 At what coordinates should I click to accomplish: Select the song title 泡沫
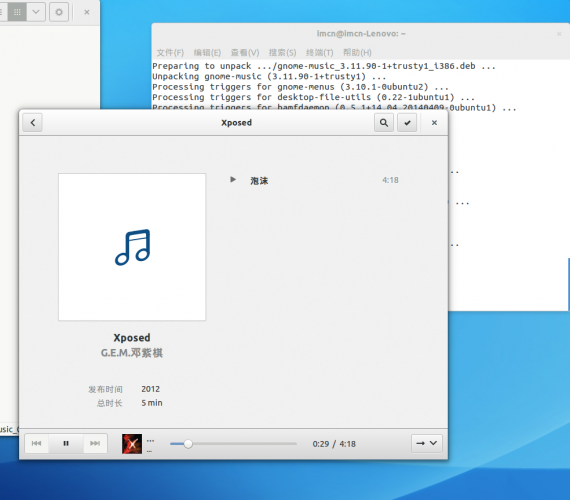point(259,181)
